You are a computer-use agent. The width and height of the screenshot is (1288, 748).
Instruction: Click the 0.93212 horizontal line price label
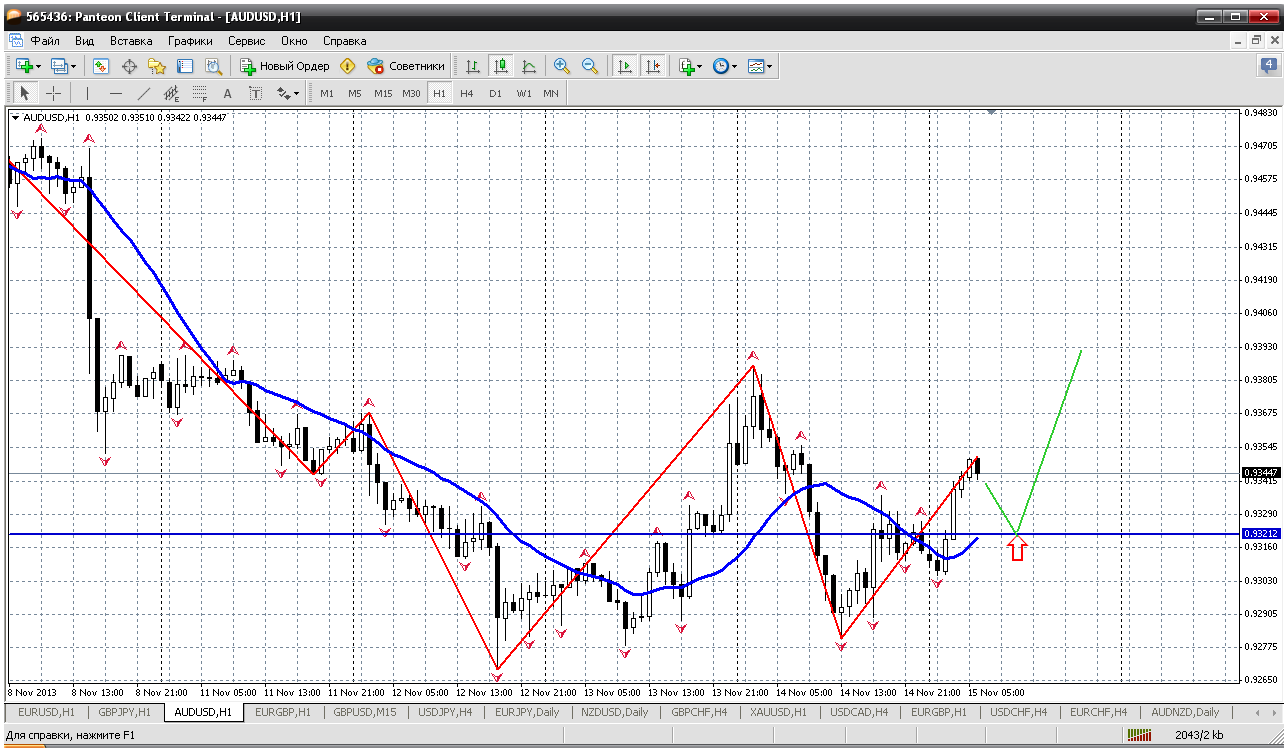(x=1260, y=534)
